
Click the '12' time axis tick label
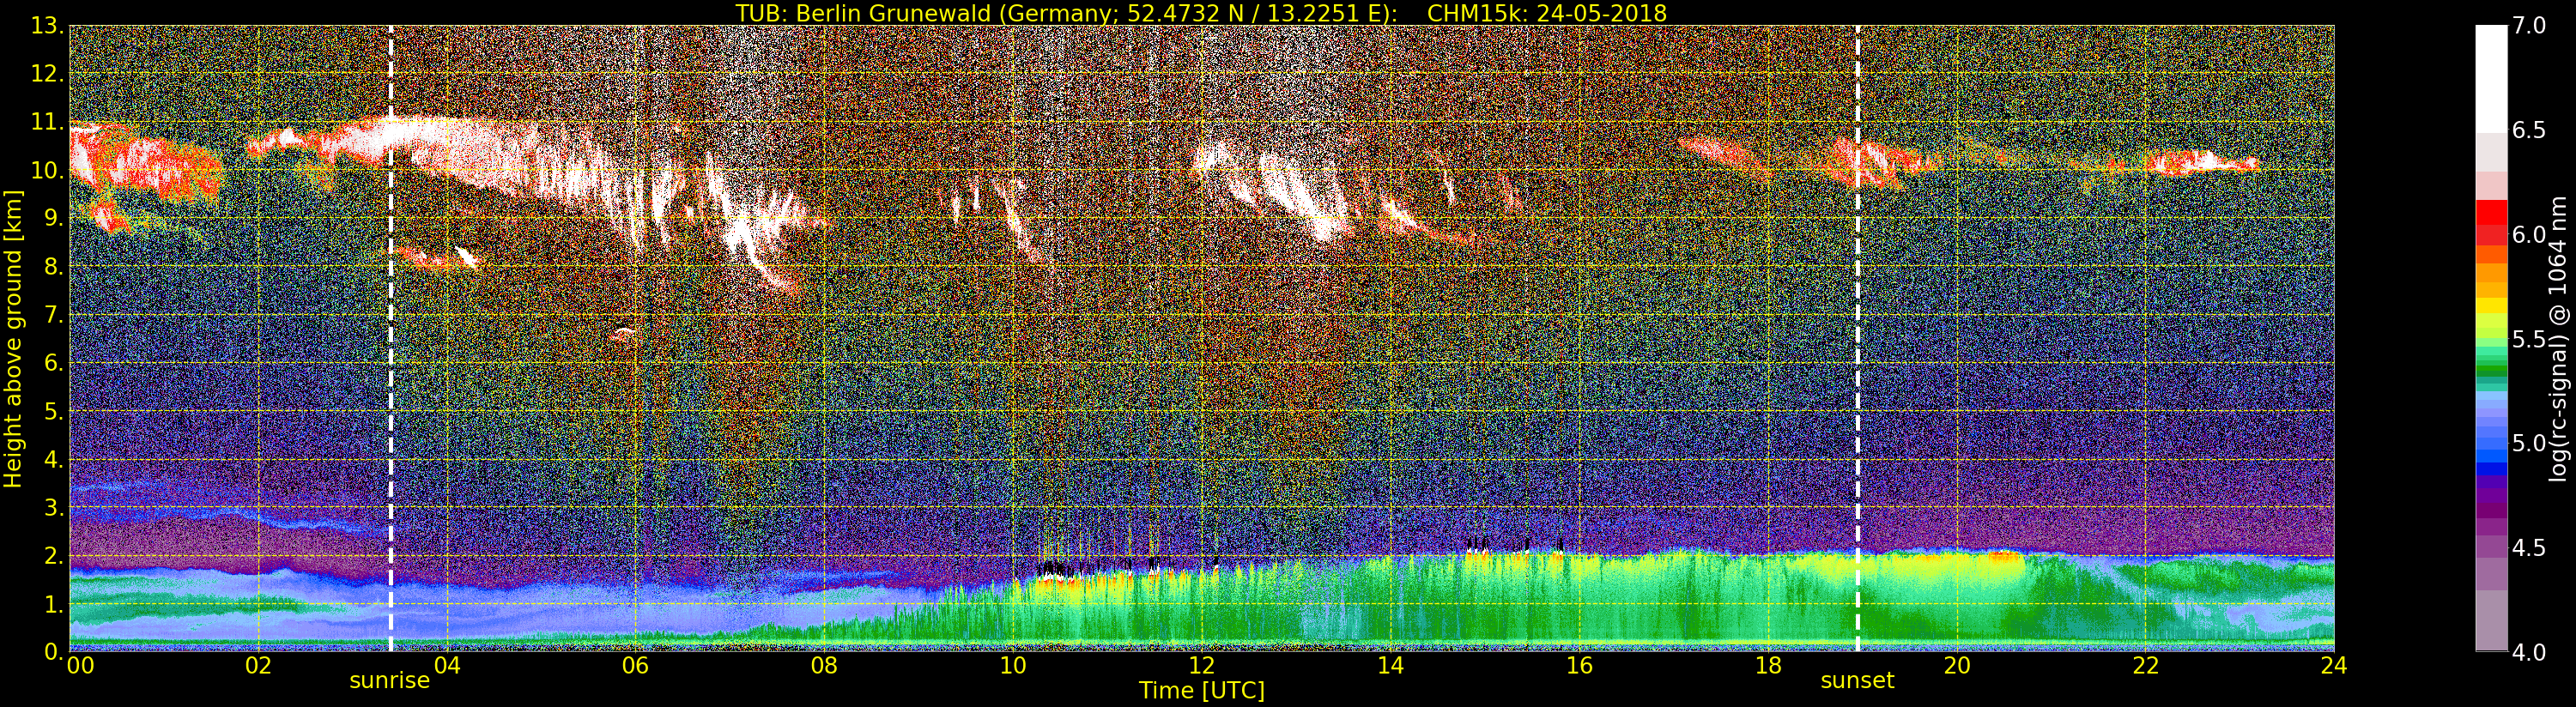(1202, 666)
